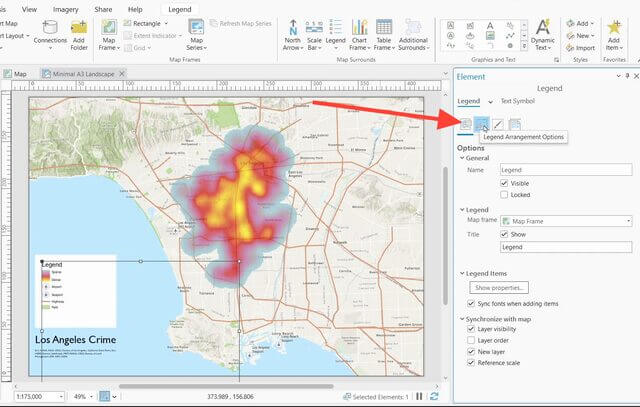Select the point graphic tool in gallery
The height and width of the screenshot is (407, 640).
(510, 46)
